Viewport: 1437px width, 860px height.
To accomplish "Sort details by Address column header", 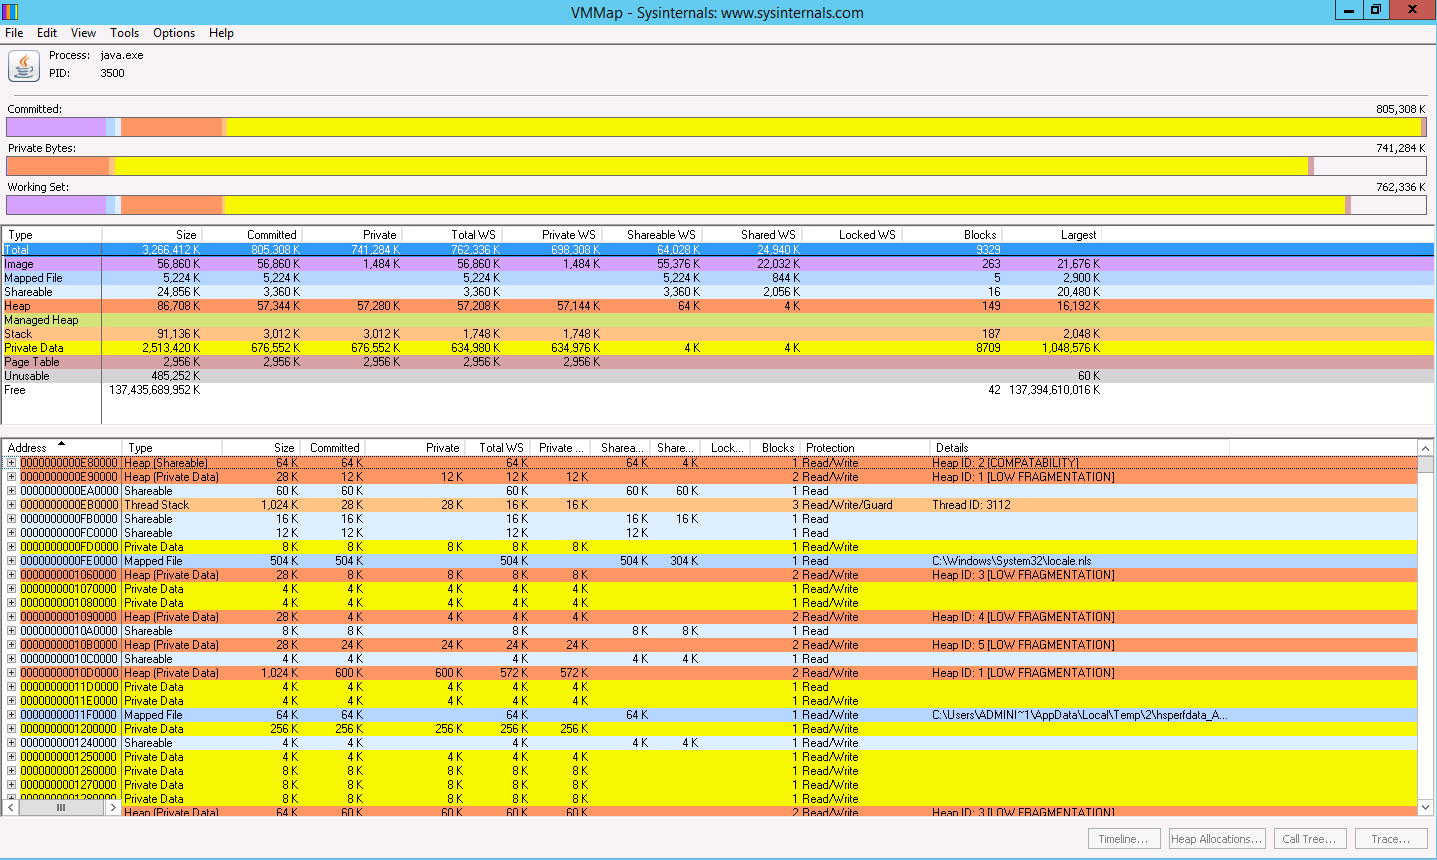I will click(x=62, y=448).
